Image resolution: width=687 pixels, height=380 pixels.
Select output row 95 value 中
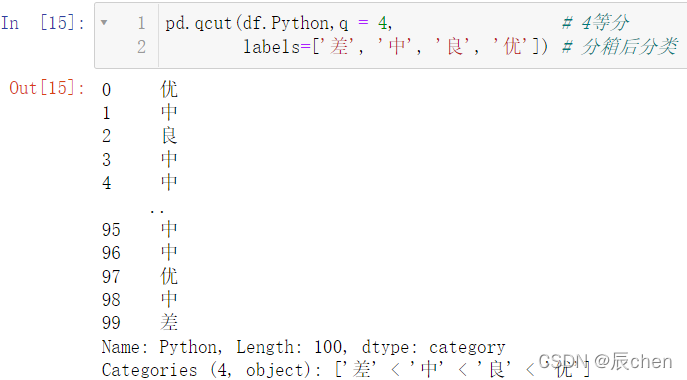pos(169,229)
